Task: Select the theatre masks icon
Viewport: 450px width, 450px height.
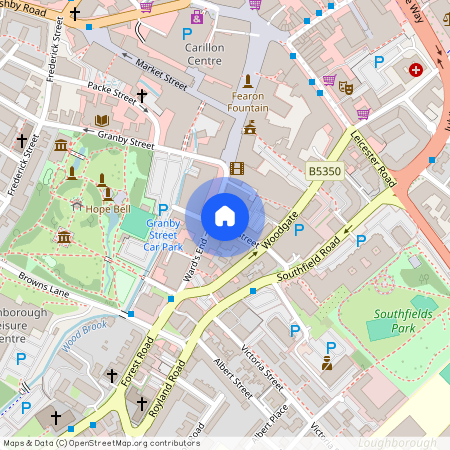Action: pyautogui.click(x=346, y=87)
